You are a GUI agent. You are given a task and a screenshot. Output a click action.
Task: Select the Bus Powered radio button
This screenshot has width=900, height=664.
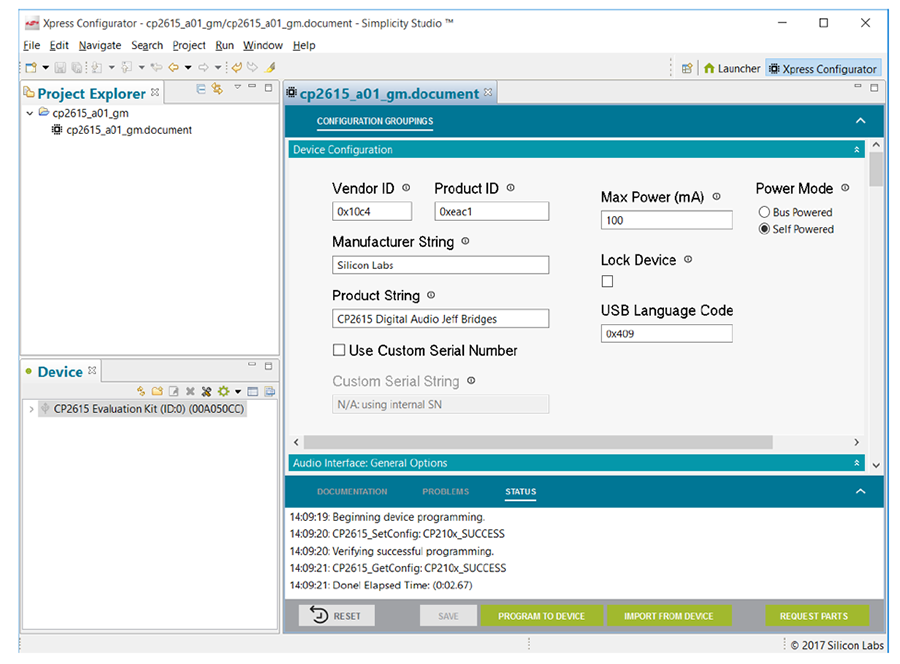[x=764, y=212]
